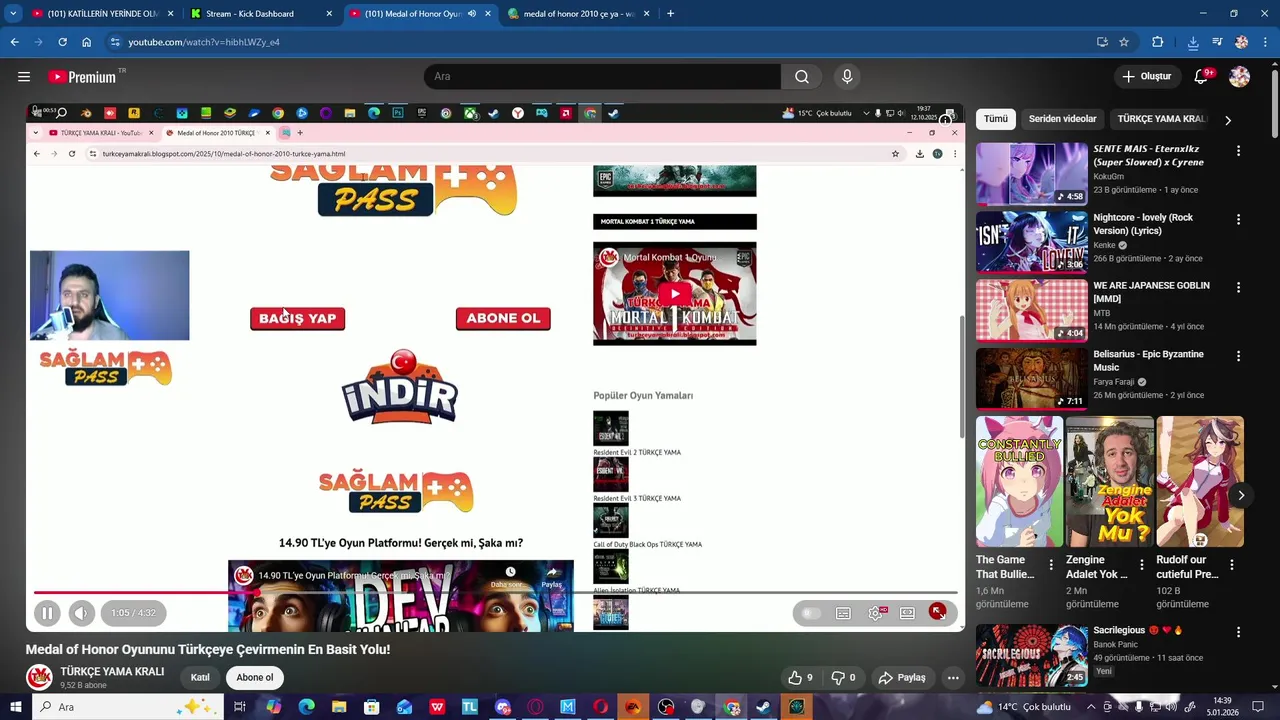Open the media controls icon in browser toolbar

point(1217,42)
